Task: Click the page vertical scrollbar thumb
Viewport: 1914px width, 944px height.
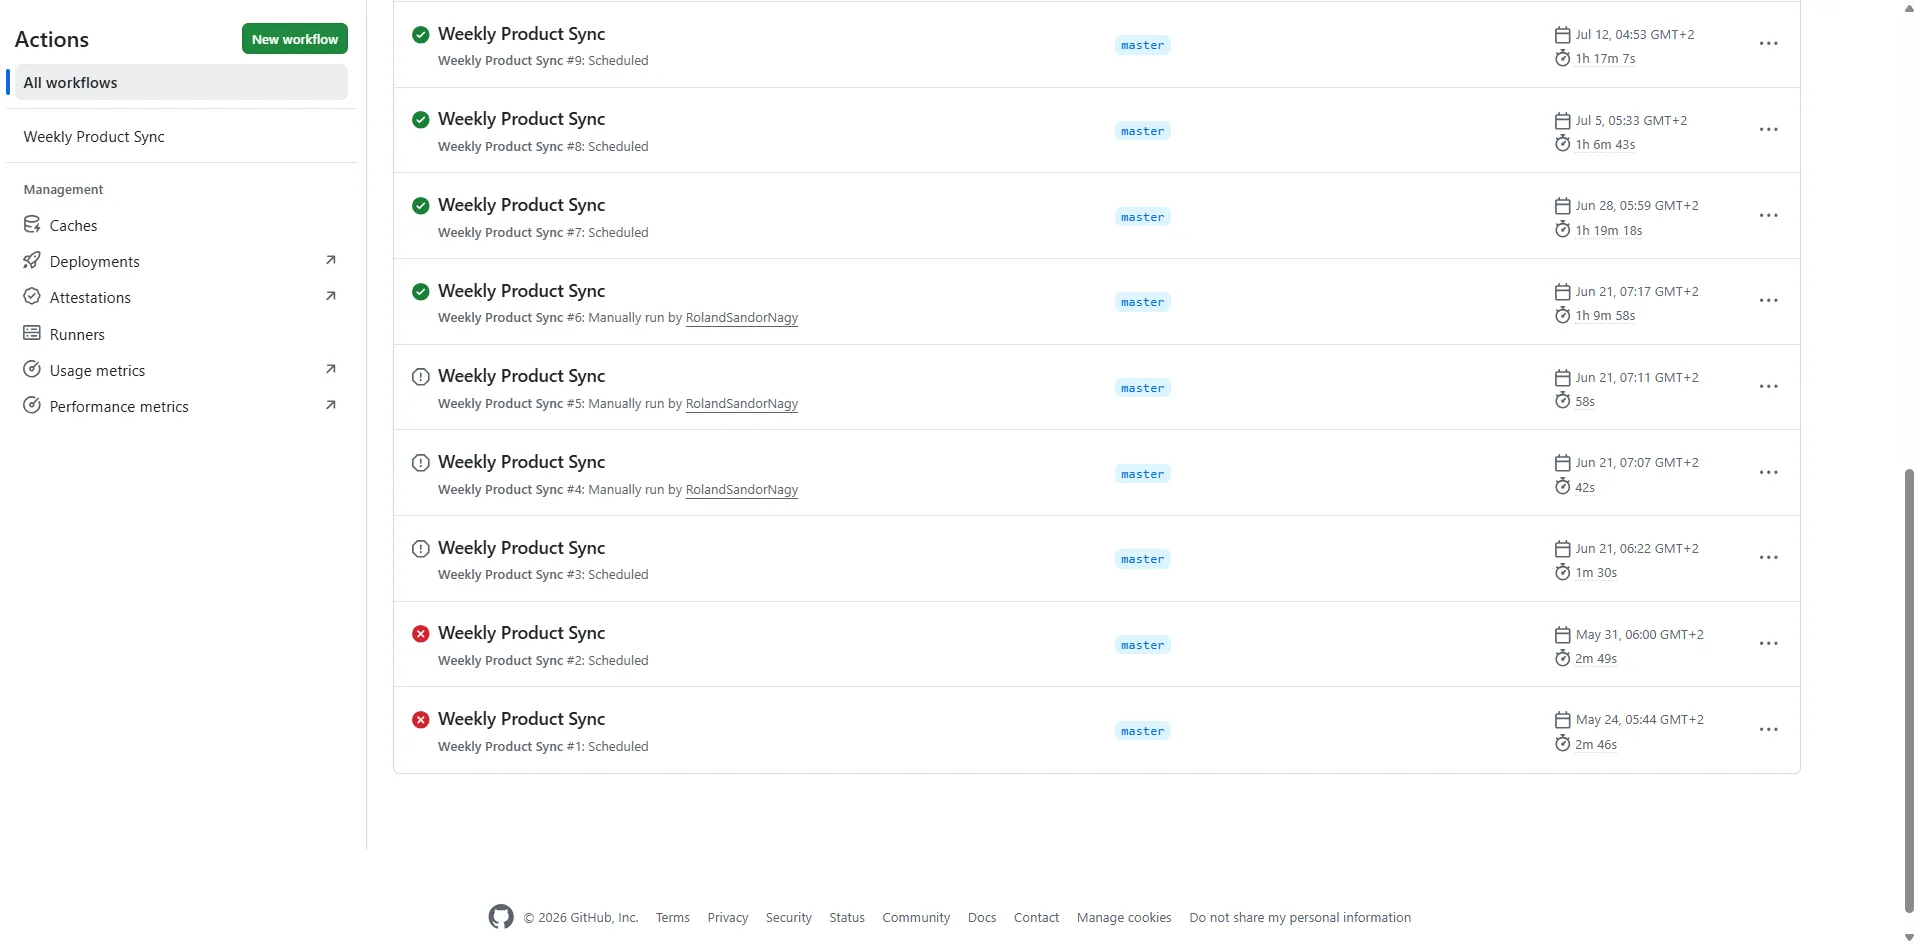Action: click(x=1907, y=690)
